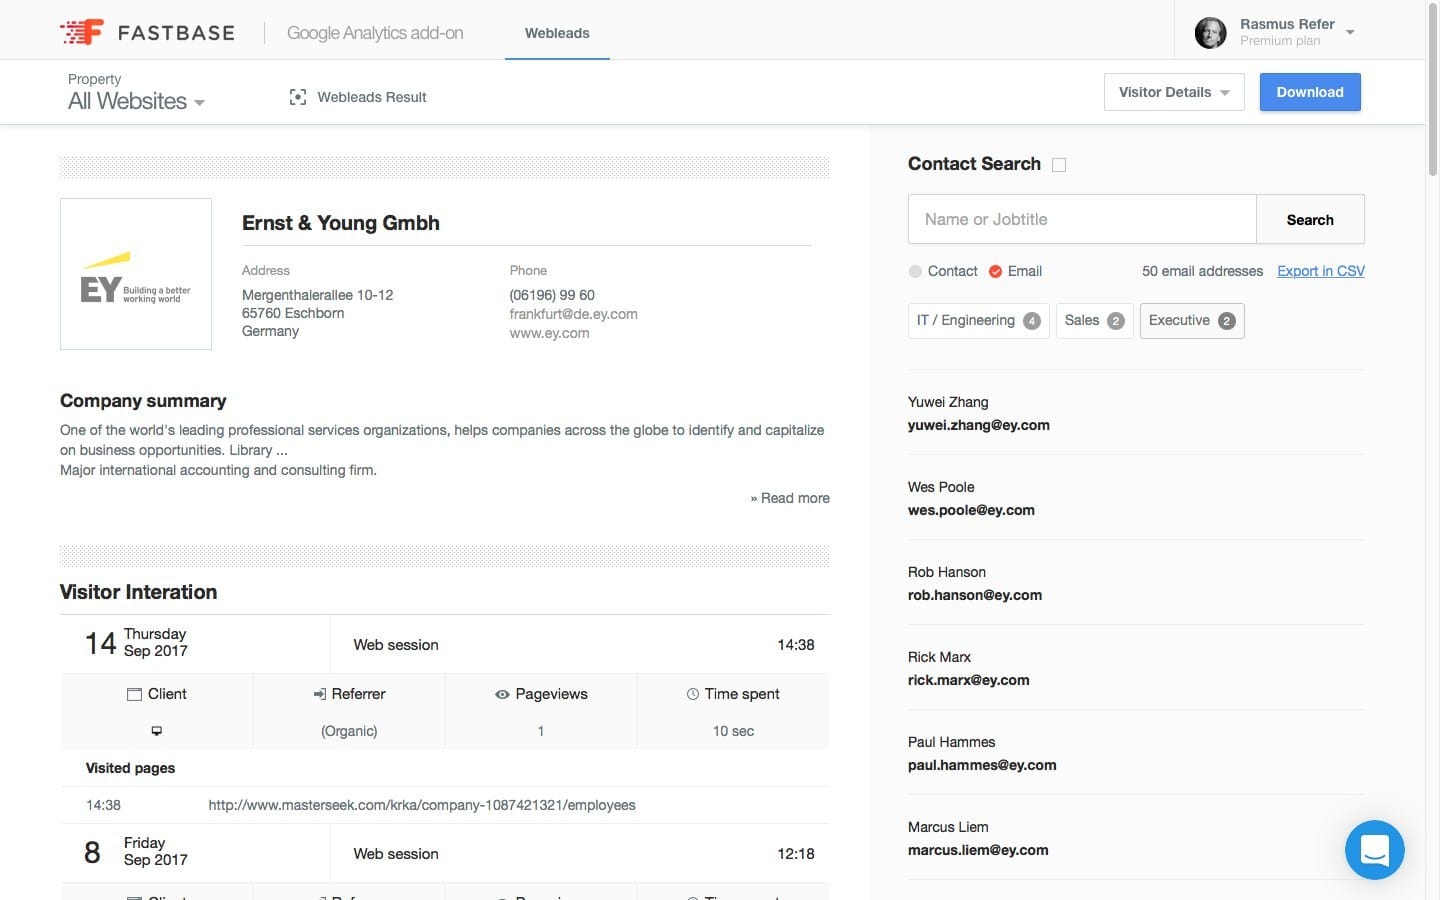The image size is (1440, 900).
Task: Click the Rob Hanson contact name
Action: [947, 572]
